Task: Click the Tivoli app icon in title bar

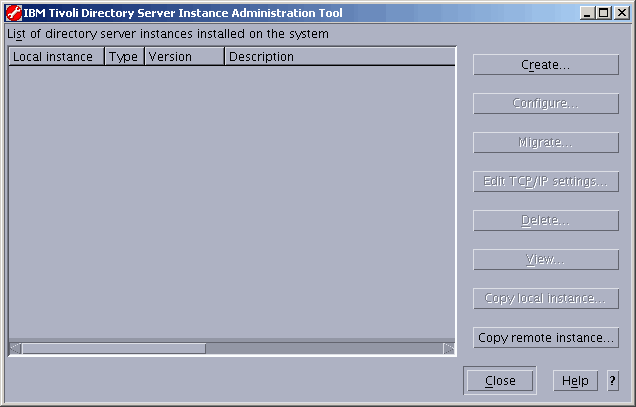Action: [14, 13]
